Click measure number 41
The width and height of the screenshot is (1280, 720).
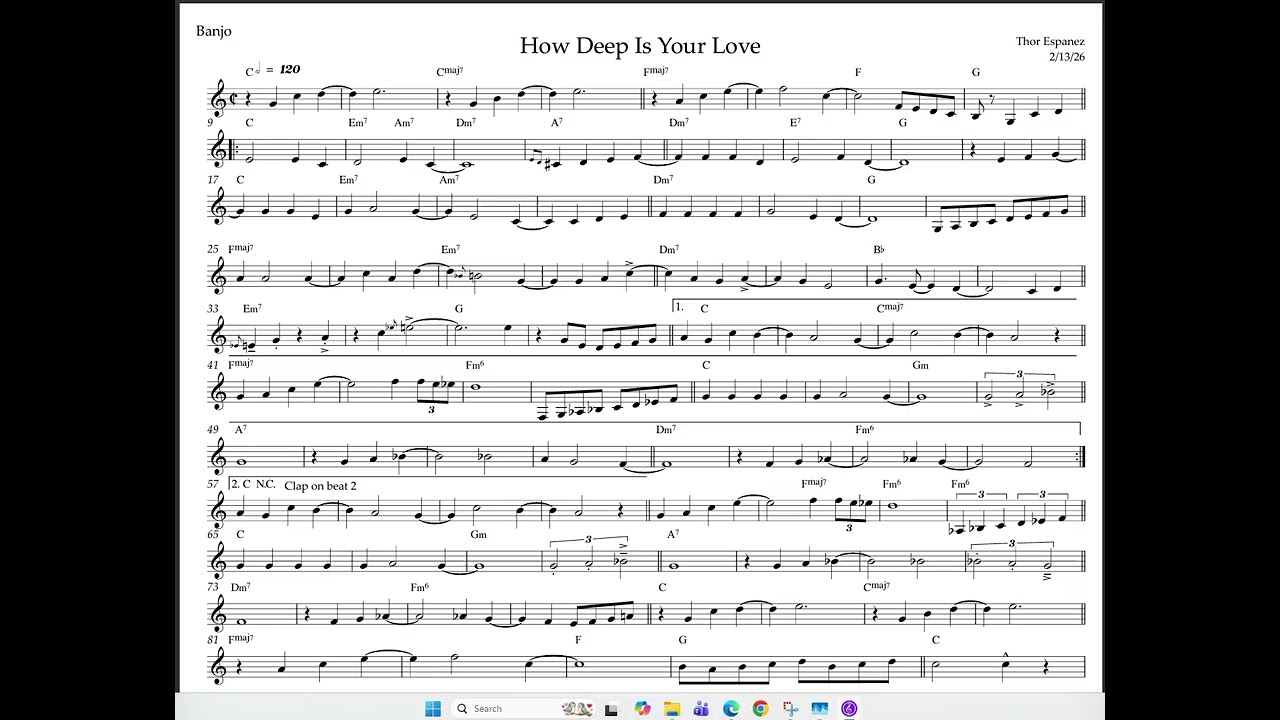tap(213, 366)
